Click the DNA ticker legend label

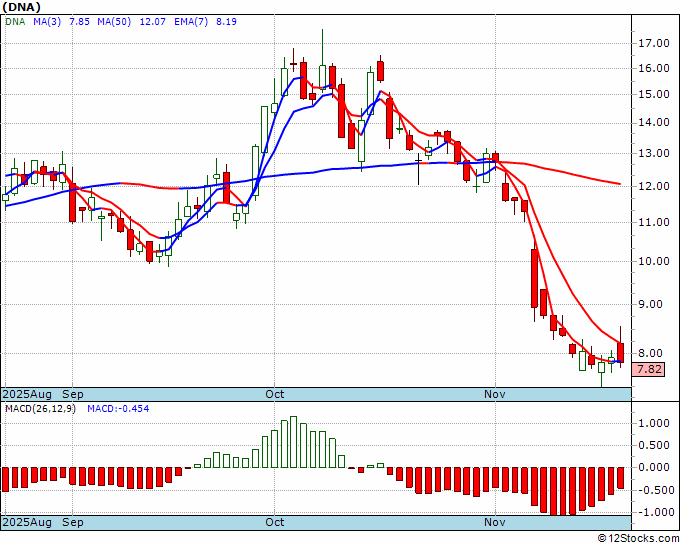[15, 21]
